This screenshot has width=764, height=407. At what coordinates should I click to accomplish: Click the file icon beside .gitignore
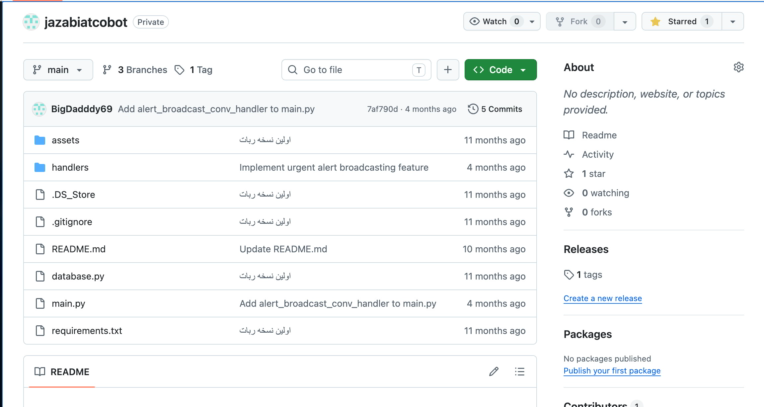click(40, 222)
